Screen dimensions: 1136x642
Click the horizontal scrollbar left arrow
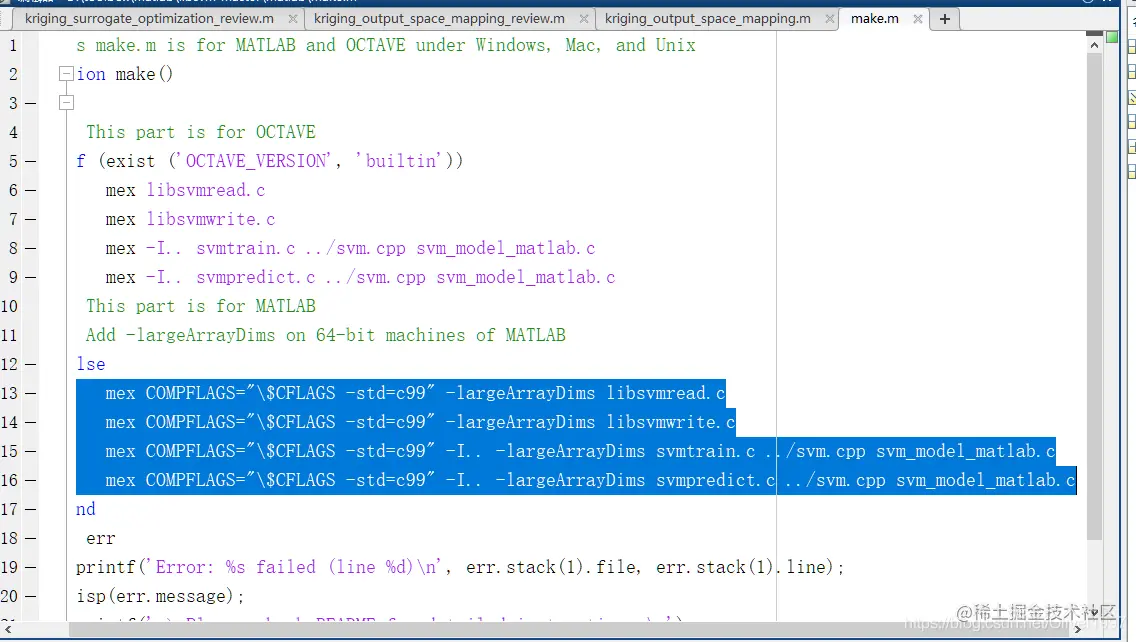click(x=8, y=630)
